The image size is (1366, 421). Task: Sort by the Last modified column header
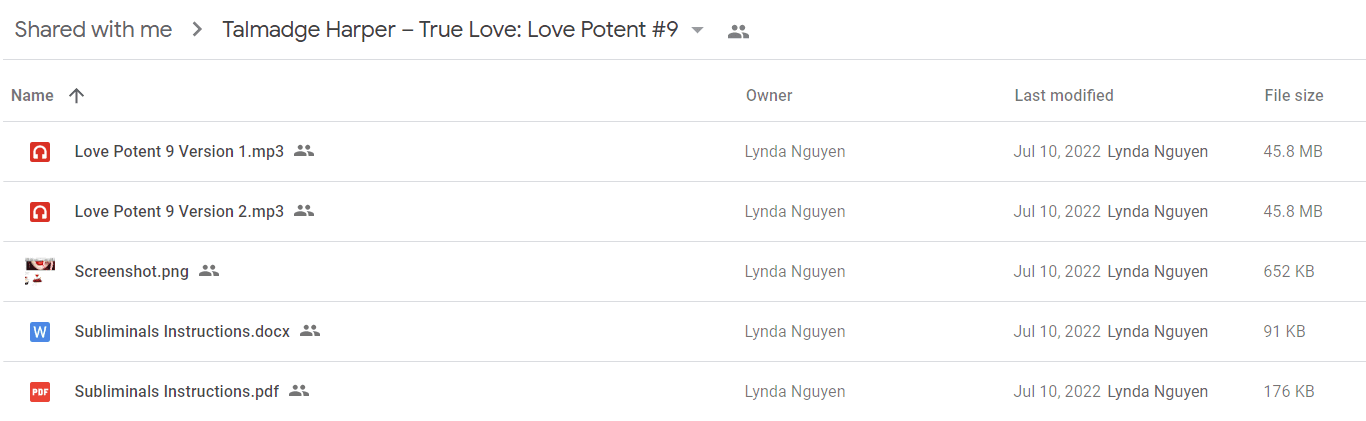click(1064, 96)
